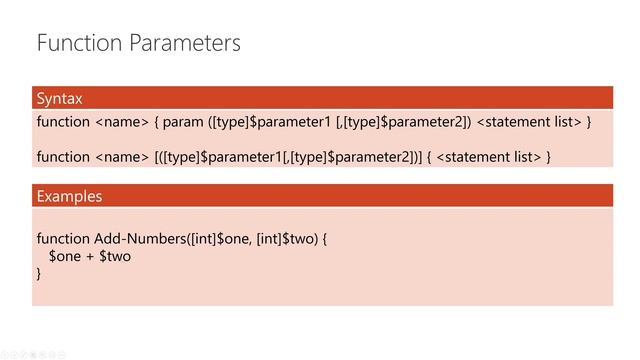Click the Add-Numbers function declaration line
The height and width of the screenshot is (360, 640).
(182, 239)
